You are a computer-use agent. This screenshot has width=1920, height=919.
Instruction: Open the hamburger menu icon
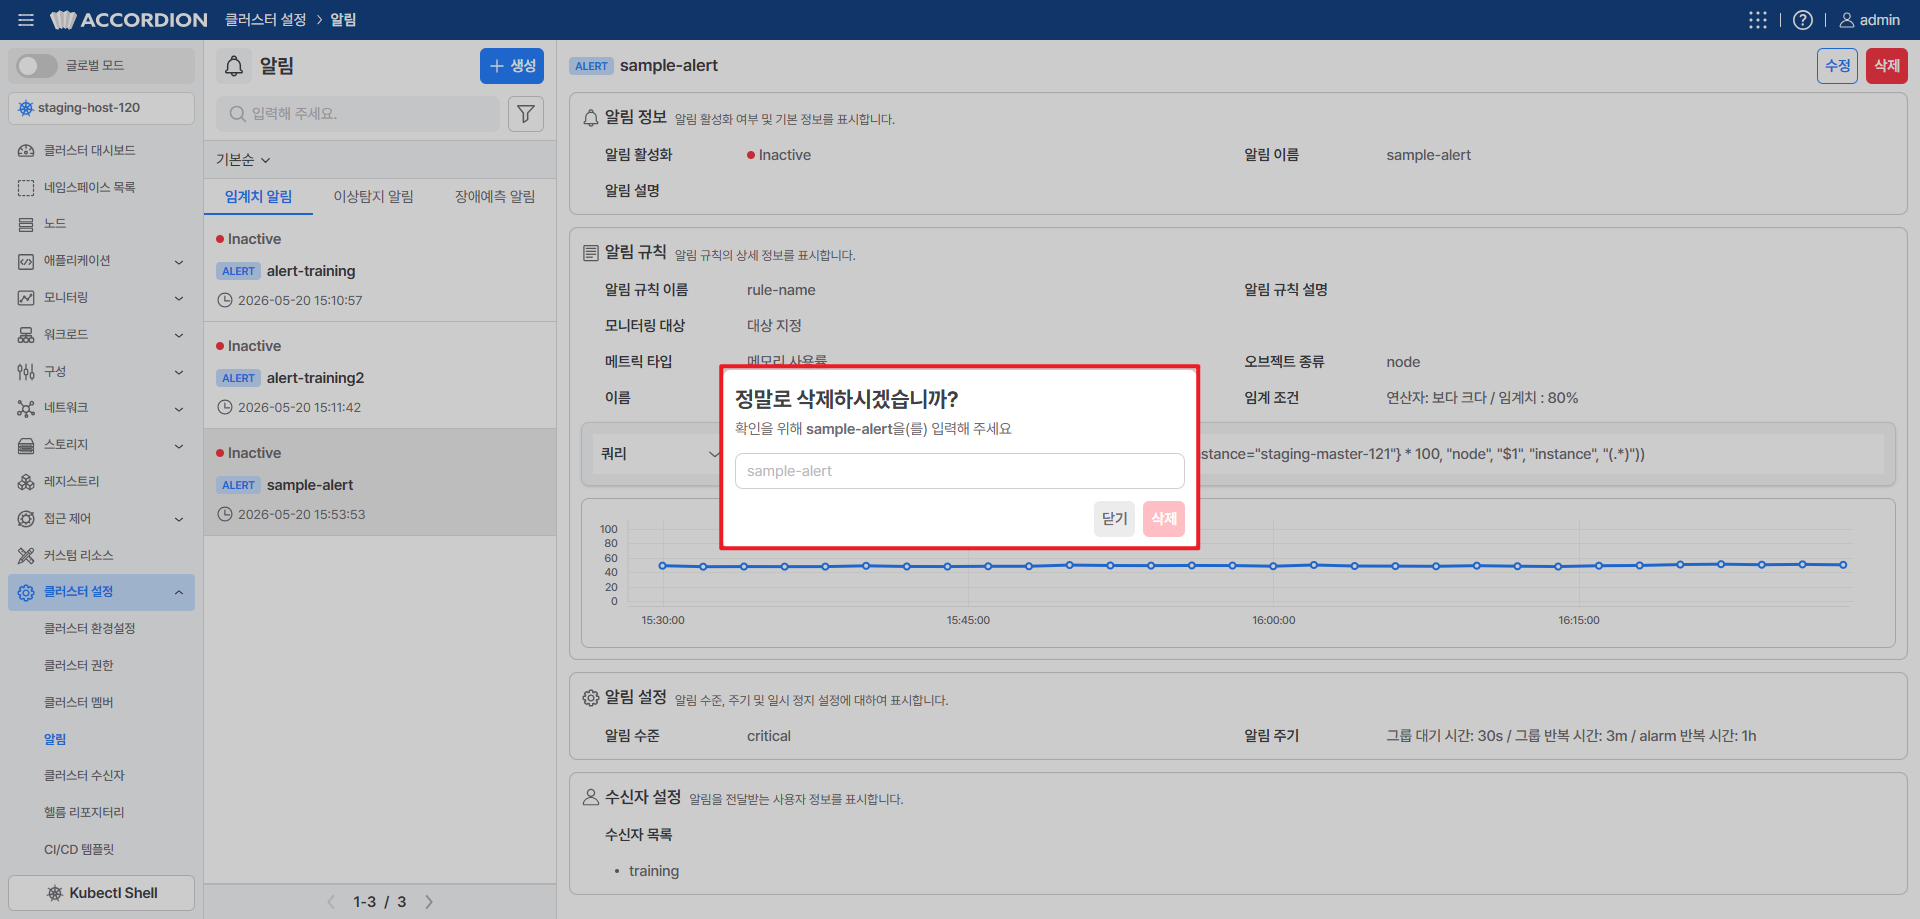coord(26,20)
